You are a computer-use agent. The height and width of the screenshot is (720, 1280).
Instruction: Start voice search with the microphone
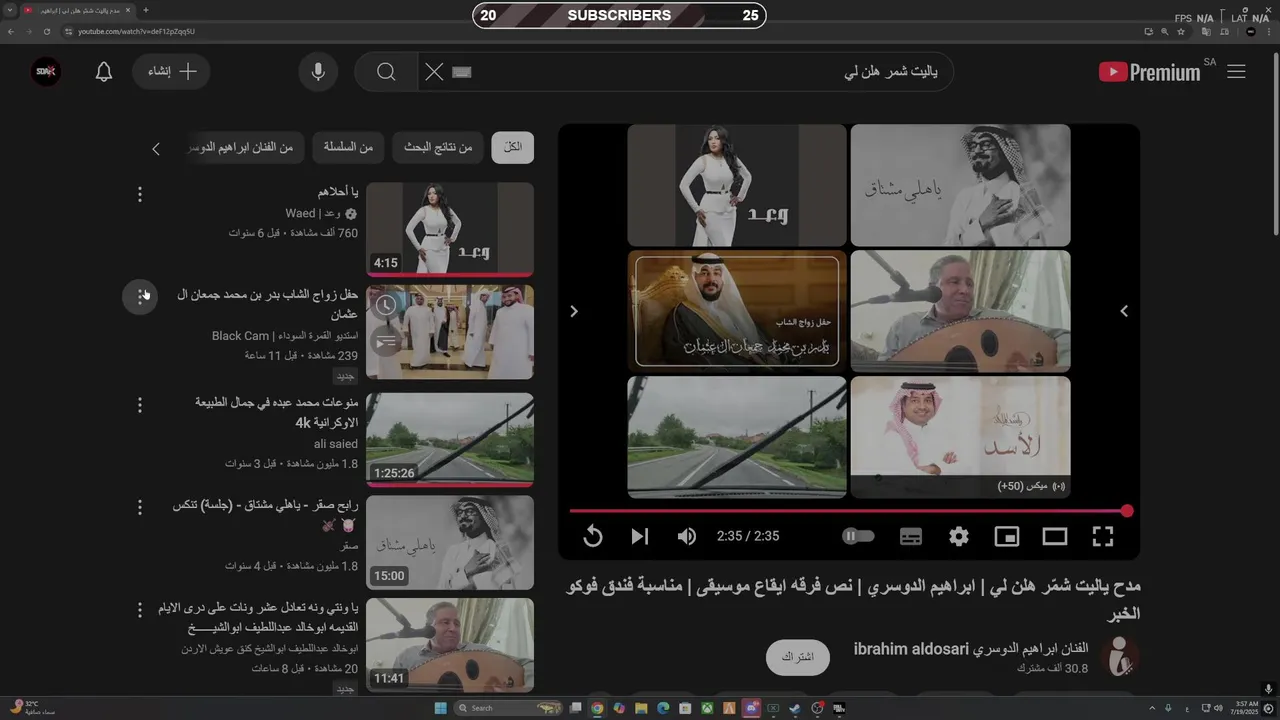318,72
